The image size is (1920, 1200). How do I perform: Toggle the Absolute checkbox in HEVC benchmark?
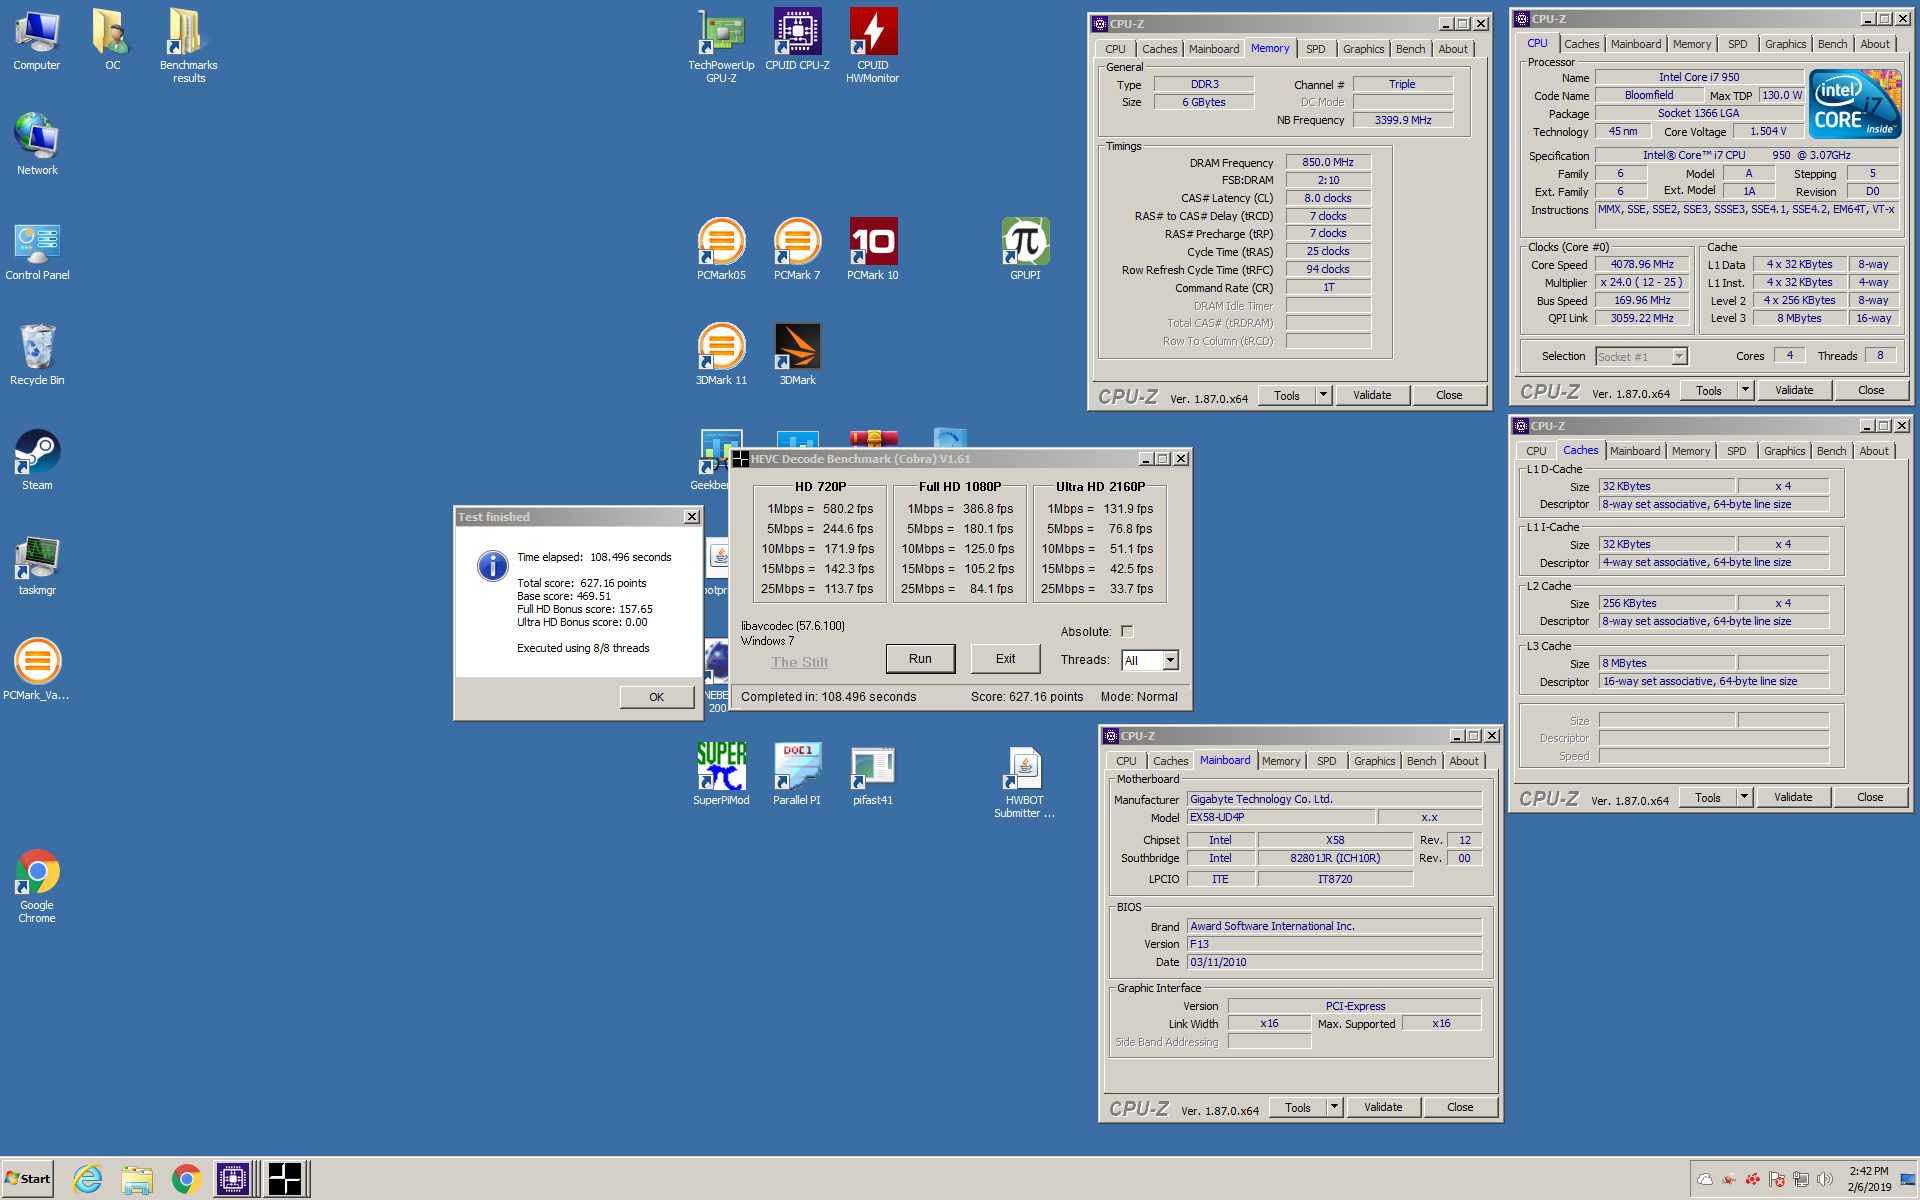point(1127,631)
